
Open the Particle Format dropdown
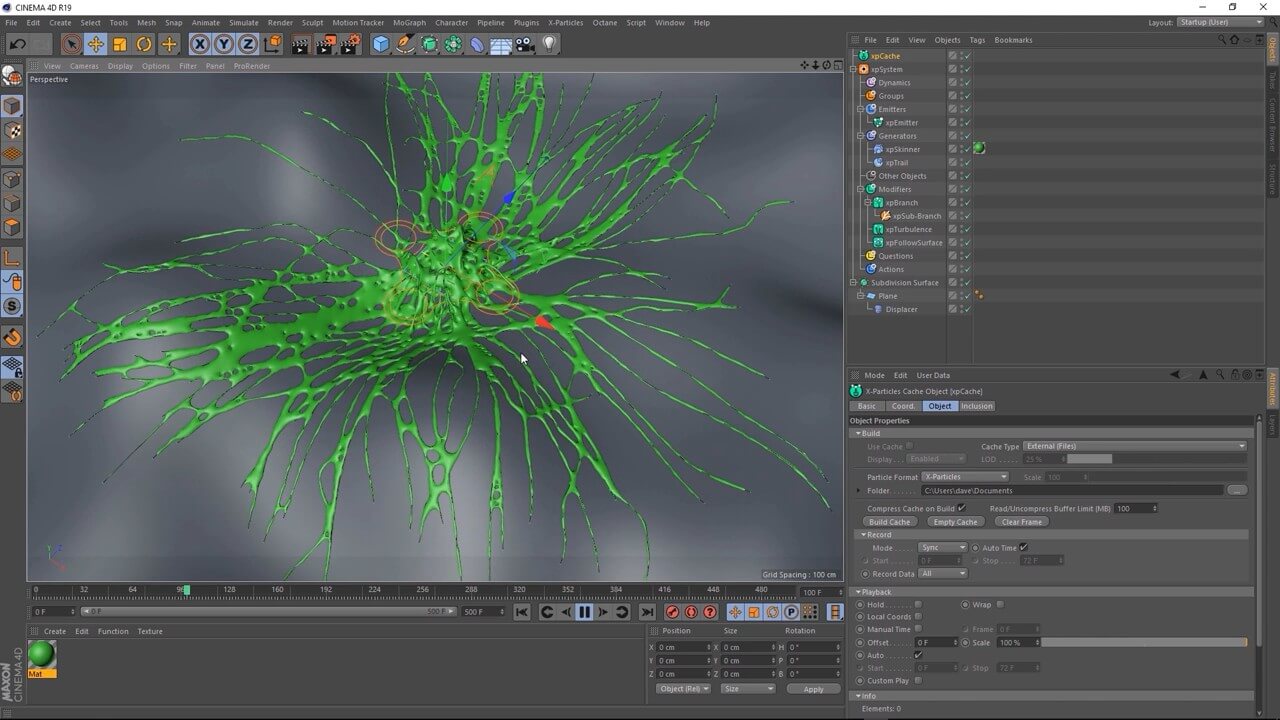[964, 477]
